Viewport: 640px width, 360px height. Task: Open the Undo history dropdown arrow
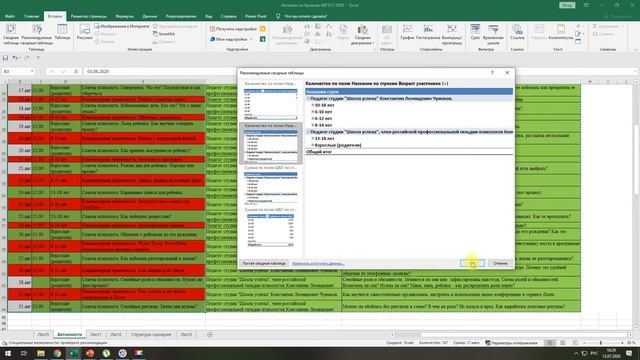pyautogui.click(x=20, y=58)
